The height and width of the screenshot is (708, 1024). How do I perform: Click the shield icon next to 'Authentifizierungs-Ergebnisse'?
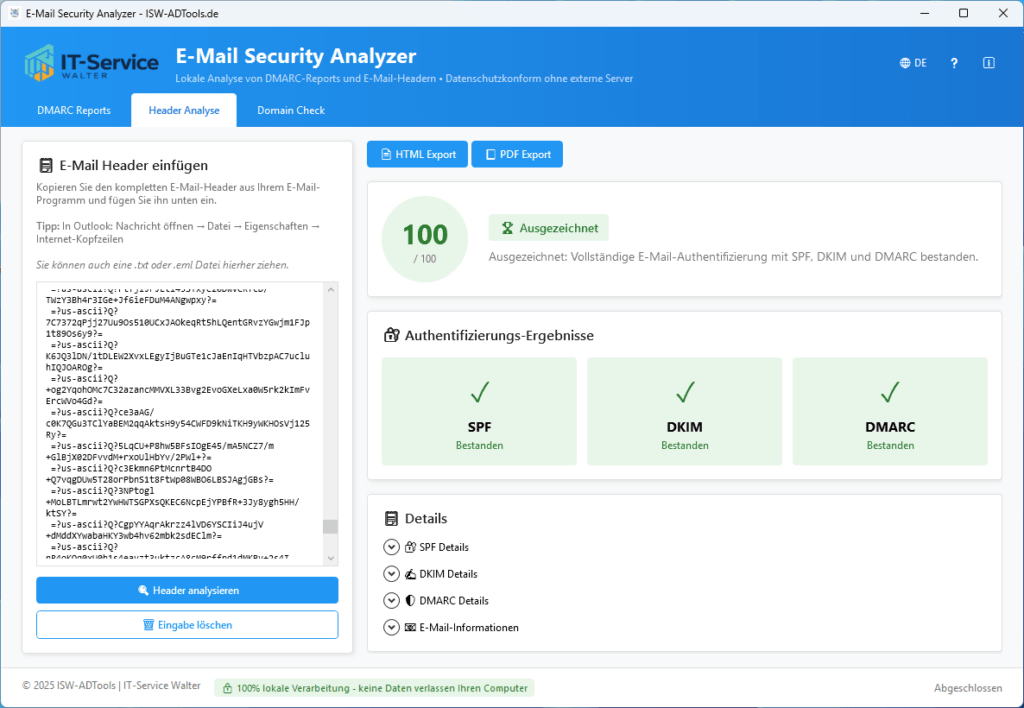tap(391, 335)
